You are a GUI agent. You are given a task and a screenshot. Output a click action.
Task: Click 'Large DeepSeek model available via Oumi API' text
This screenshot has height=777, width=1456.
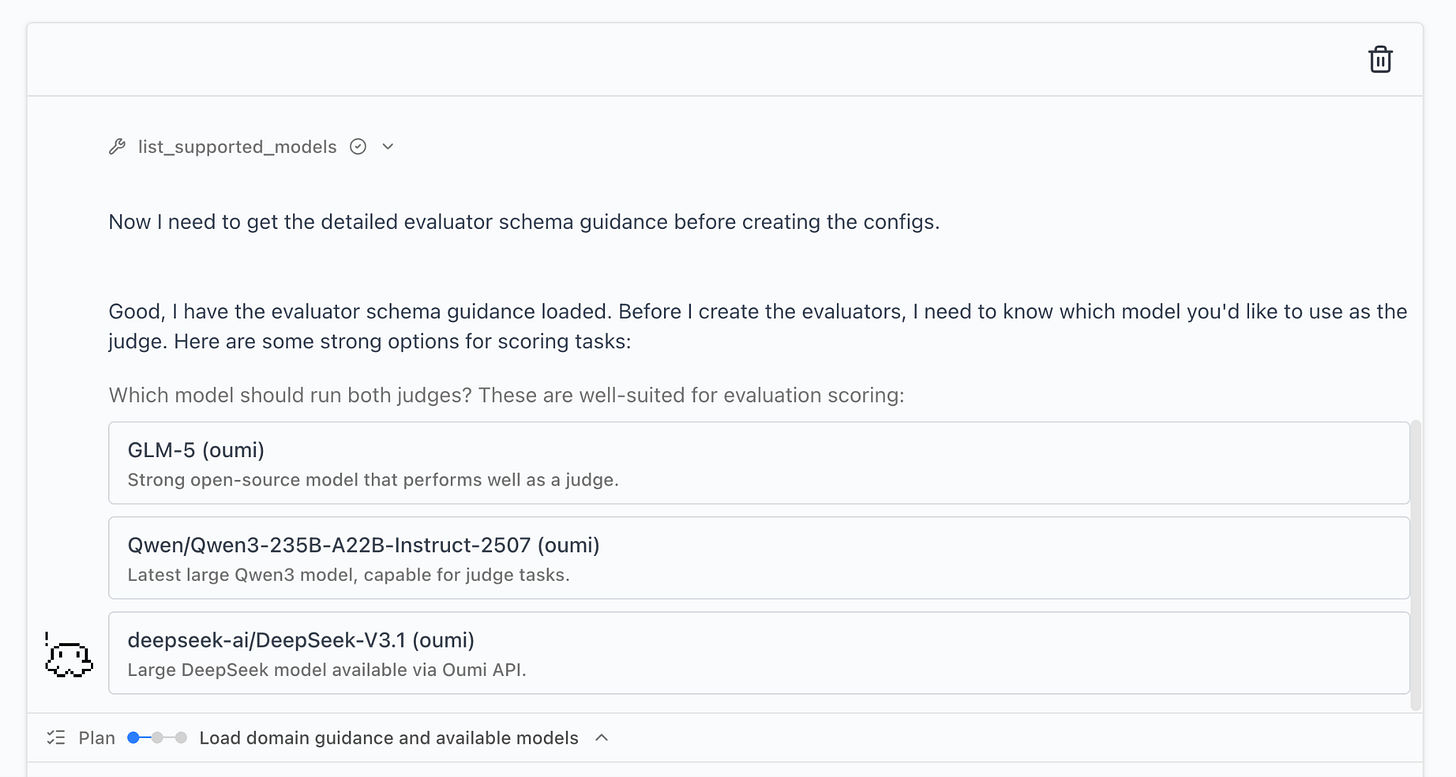click(327, 670)
